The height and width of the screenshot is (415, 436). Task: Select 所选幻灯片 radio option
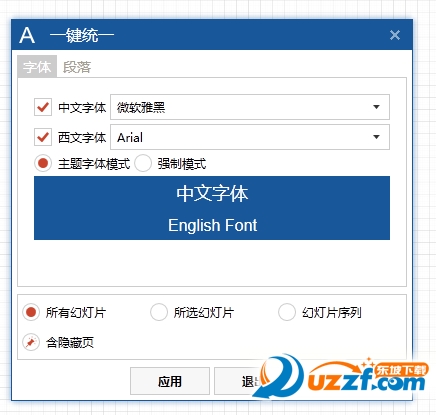click(159, 312)
